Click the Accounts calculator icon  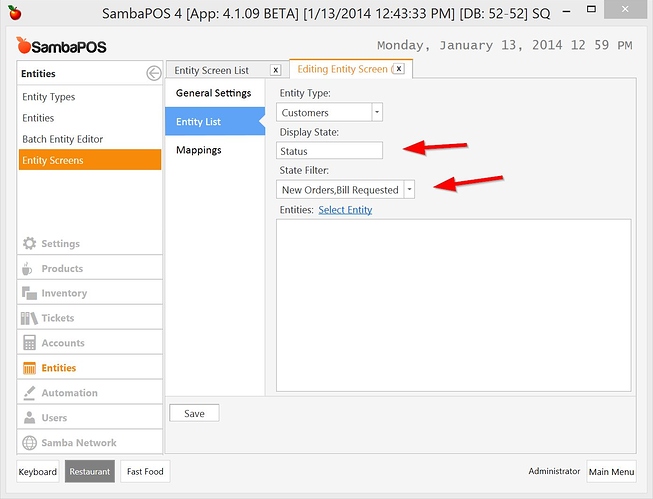[x=29, y=343]
